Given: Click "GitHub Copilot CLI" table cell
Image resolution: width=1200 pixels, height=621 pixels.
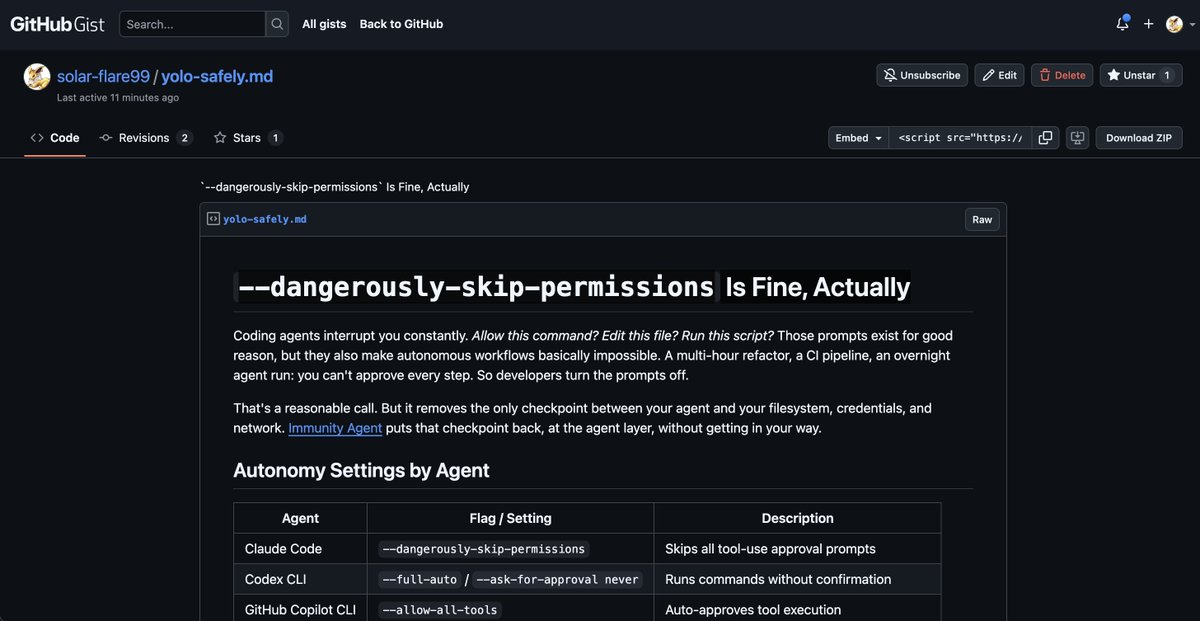Looking at the screenshot, I should pos(300,610).
